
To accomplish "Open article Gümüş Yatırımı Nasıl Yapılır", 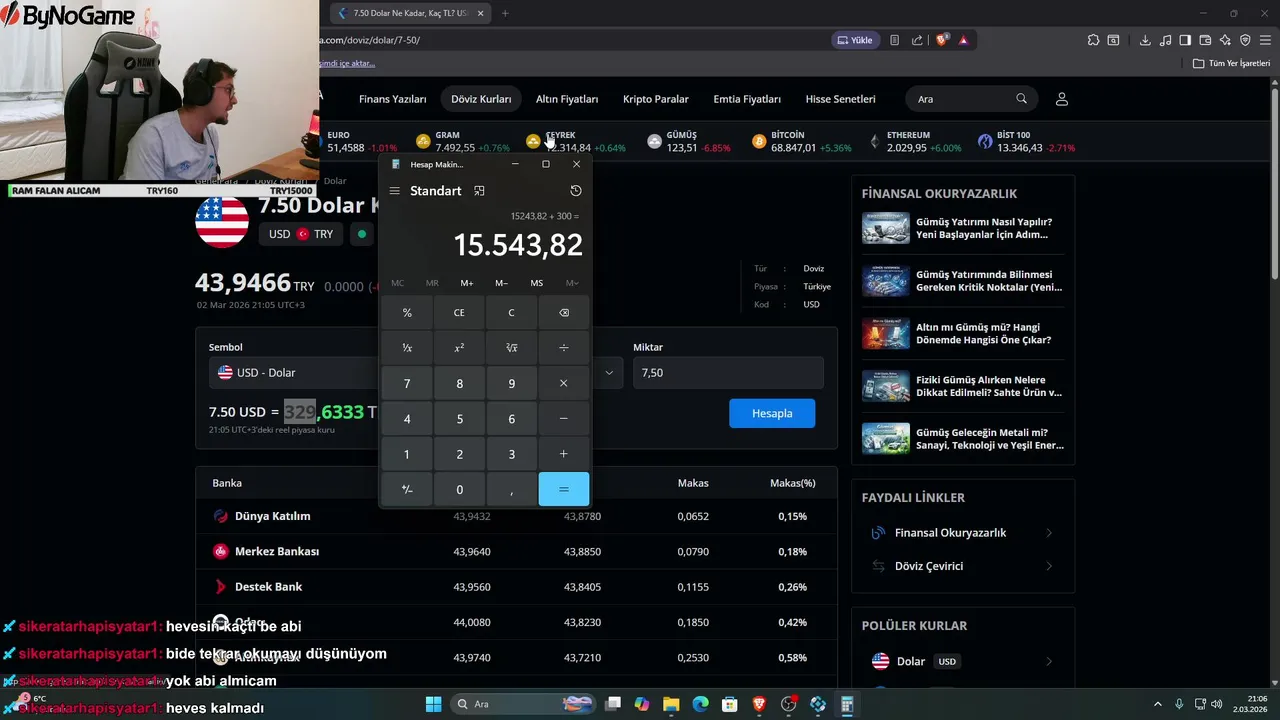I will pos(962,228).
